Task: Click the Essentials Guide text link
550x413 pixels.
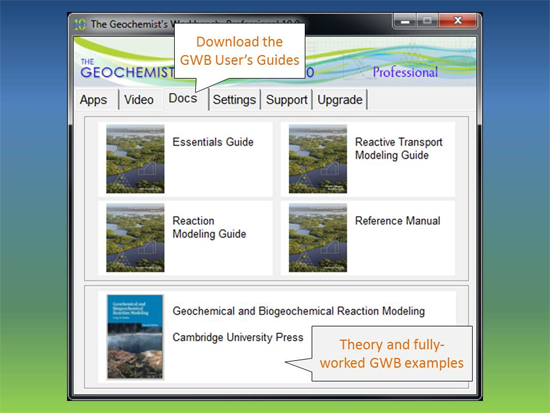Action: 213,142
